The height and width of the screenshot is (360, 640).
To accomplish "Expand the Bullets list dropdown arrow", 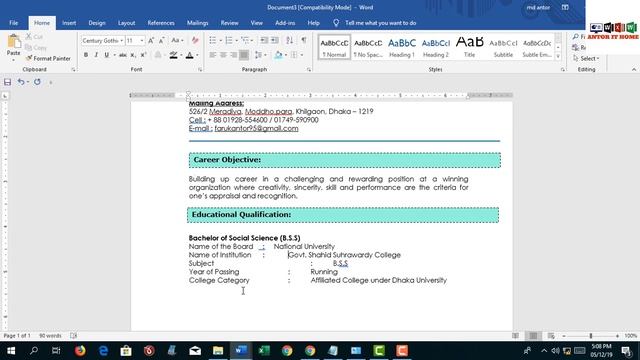I will tap(220, 40).
